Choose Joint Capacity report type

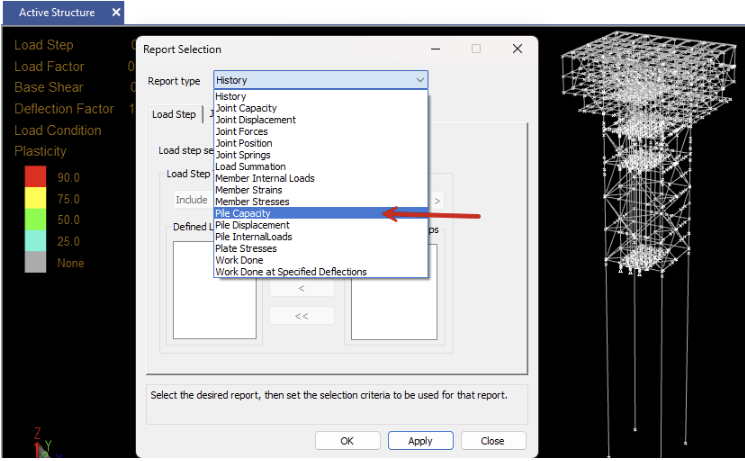pyautogui.click(x=321, y=108)
